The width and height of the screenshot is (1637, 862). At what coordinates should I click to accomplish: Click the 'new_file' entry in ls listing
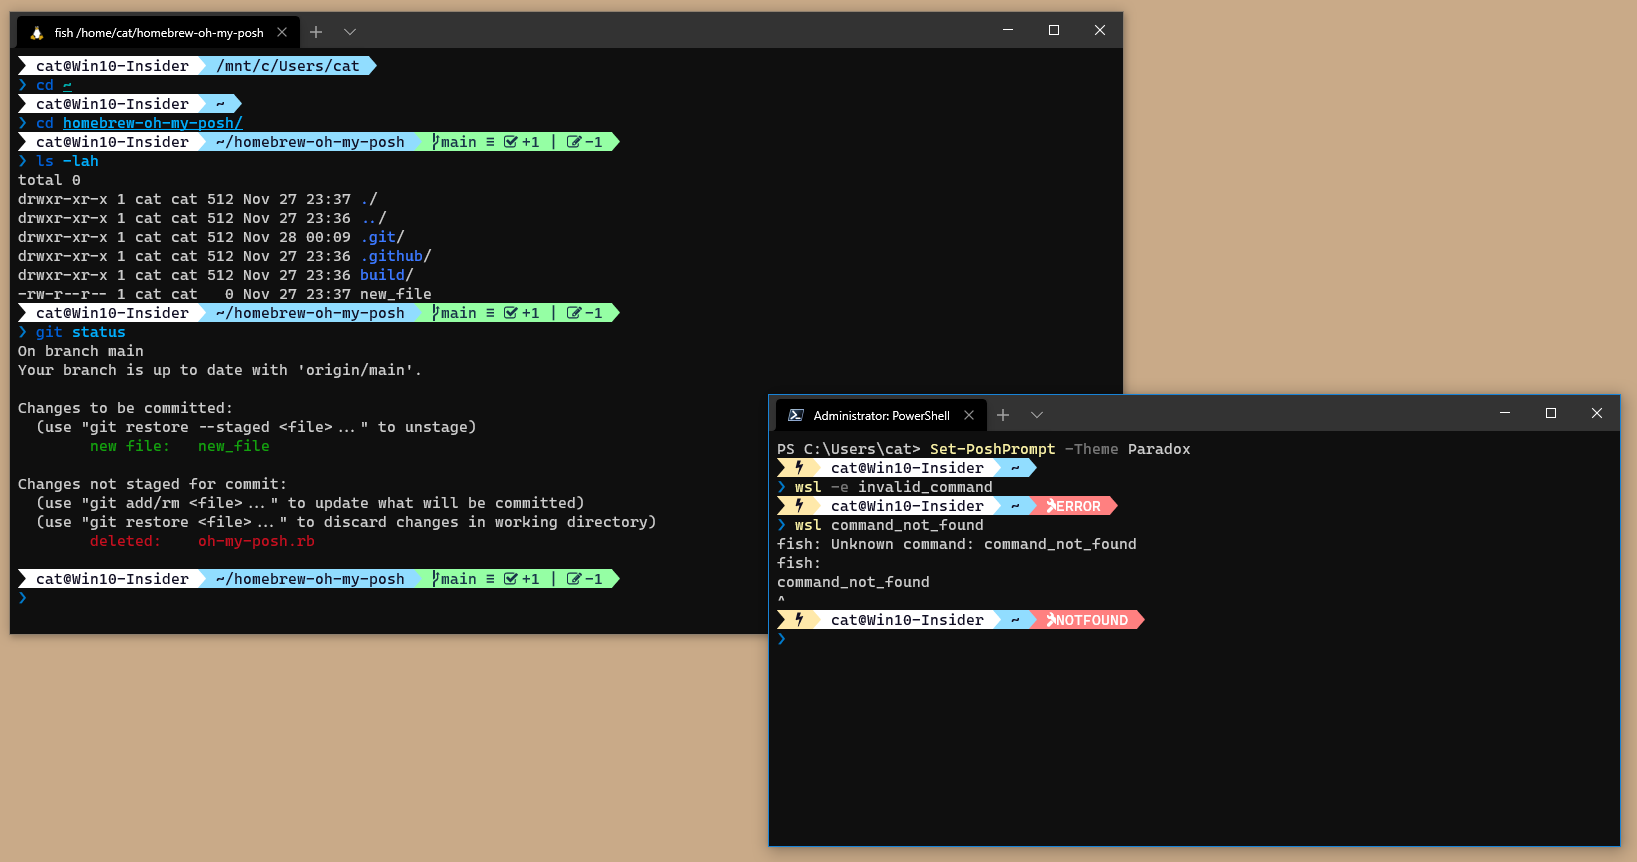pyautogui.click(x=396, y=294)
